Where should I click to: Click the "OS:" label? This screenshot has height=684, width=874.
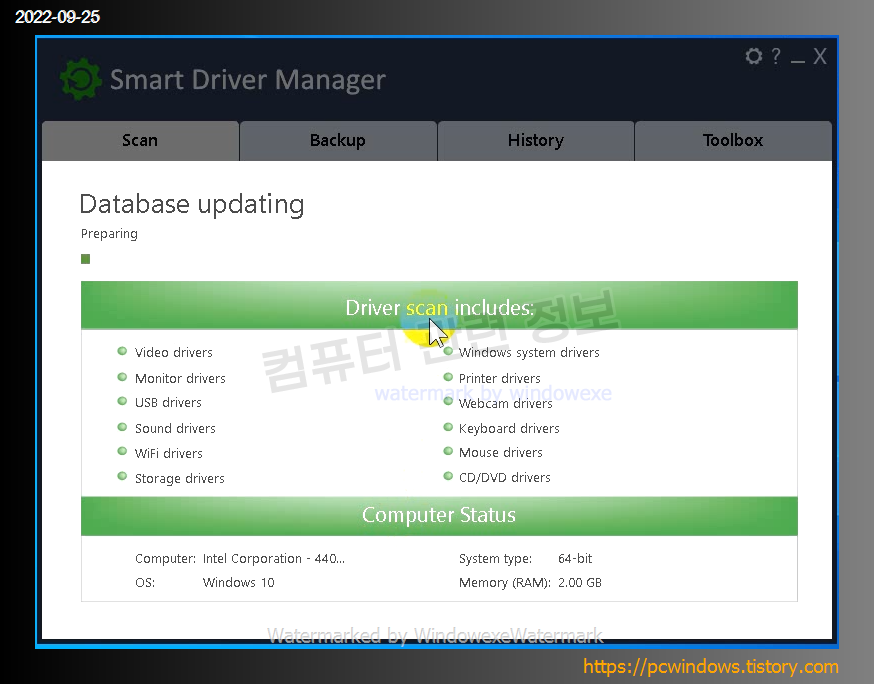coord(145,583)
